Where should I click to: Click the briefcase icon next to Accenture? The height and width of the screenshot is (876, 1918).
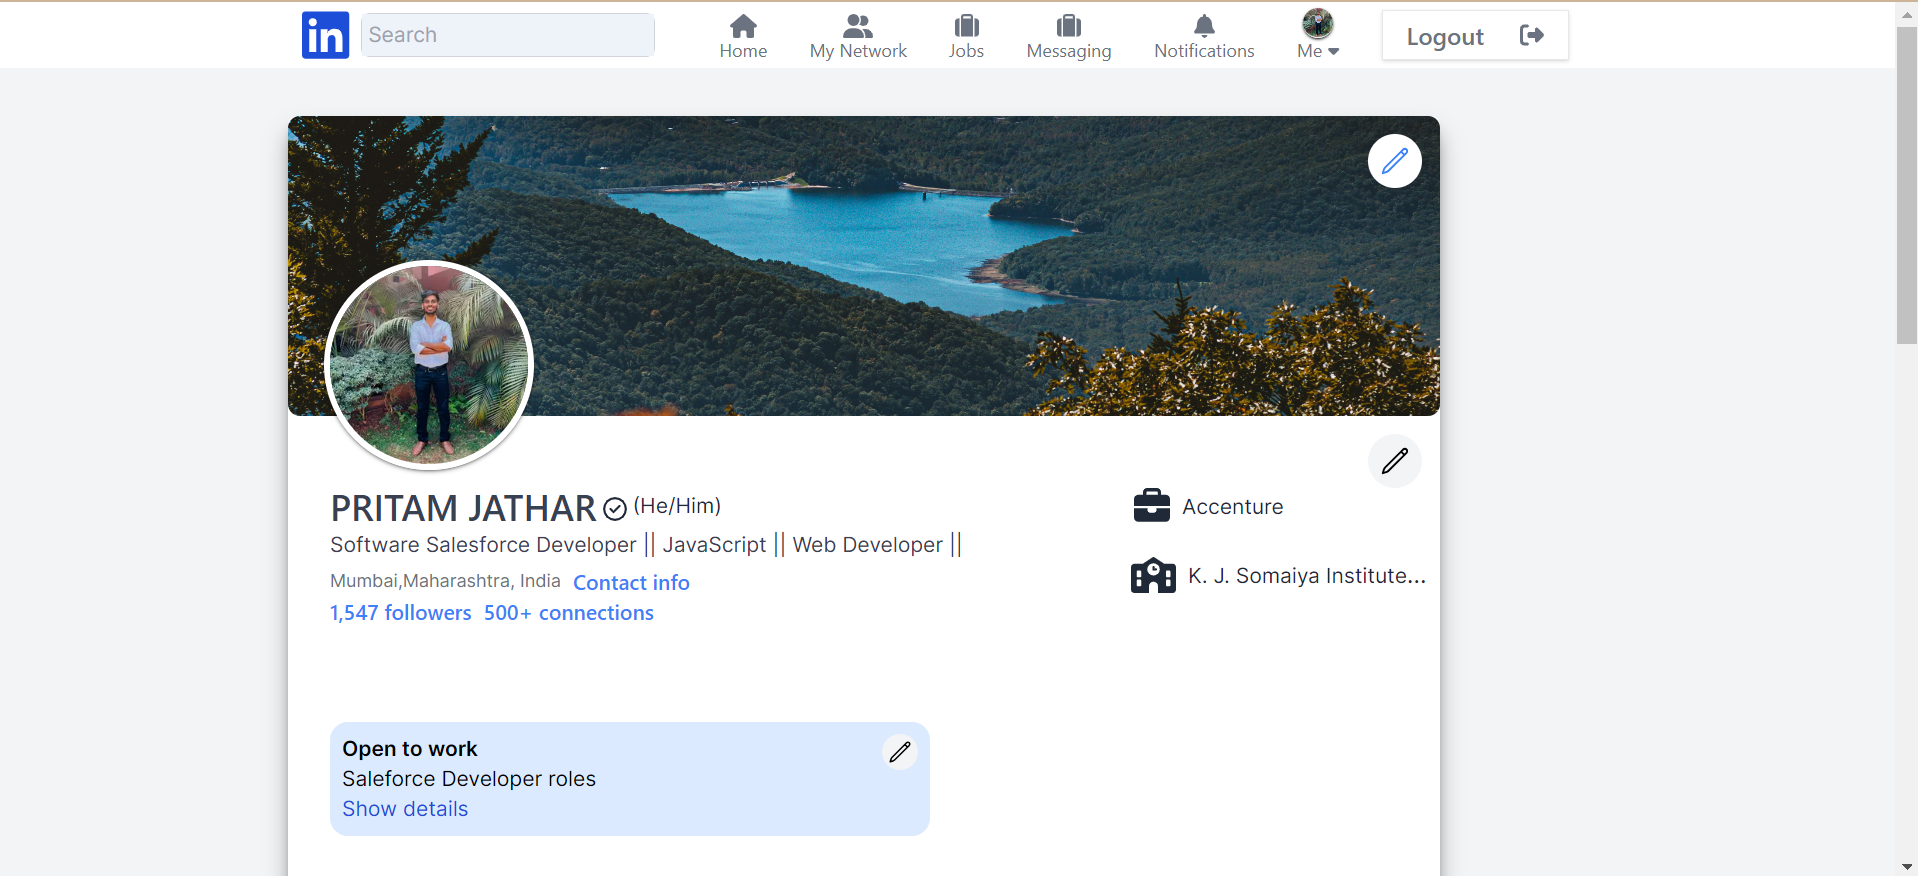[1151, 506]
